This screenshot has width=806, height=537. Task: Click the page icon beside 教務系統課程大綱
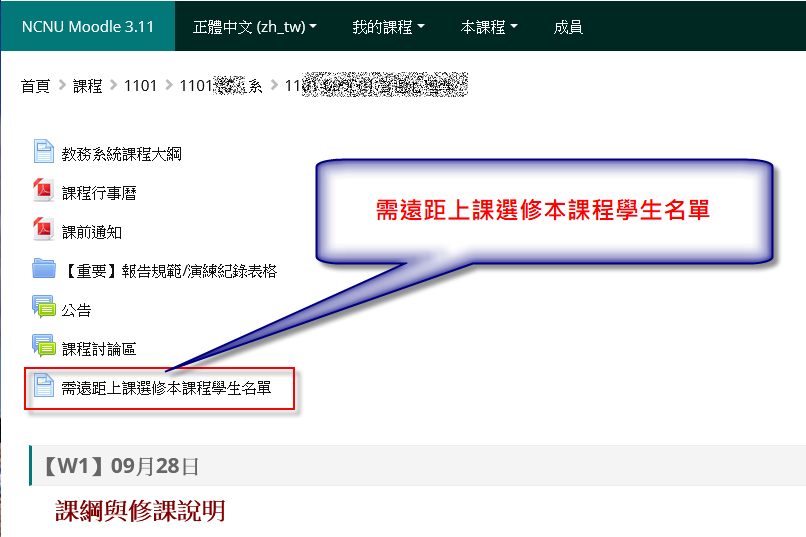point(43,152)
